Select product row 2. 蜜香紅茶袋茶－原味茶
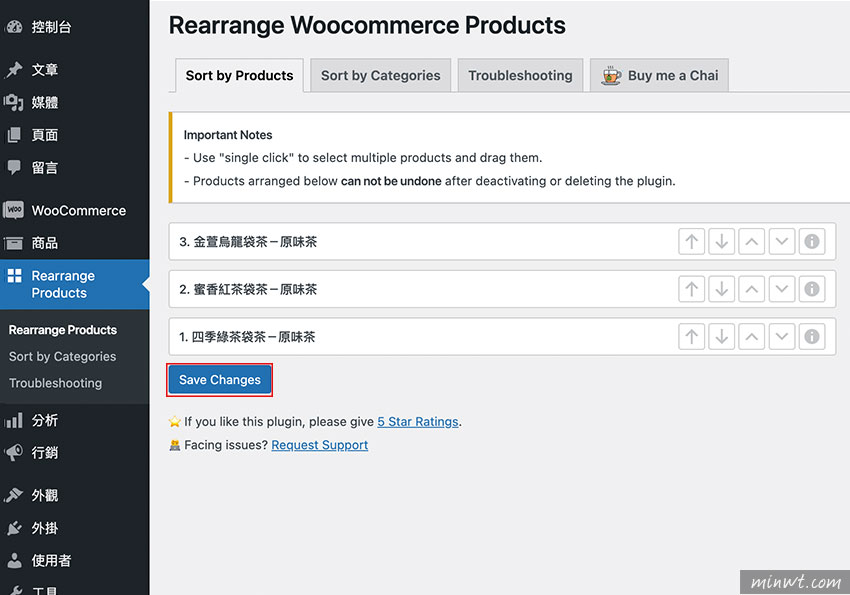850x595 pixels. click(x=502, y=289)
